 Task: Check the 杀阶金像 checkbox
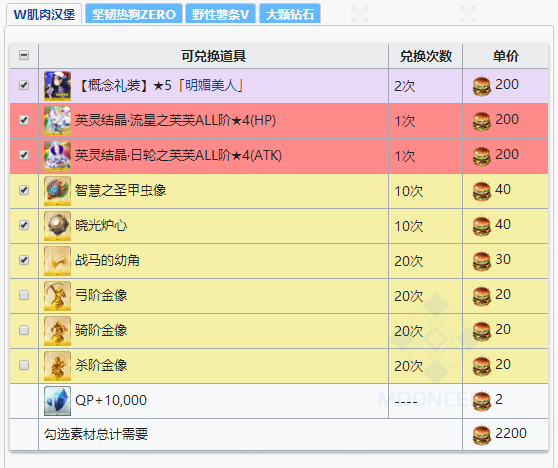[x=24, y=365]
